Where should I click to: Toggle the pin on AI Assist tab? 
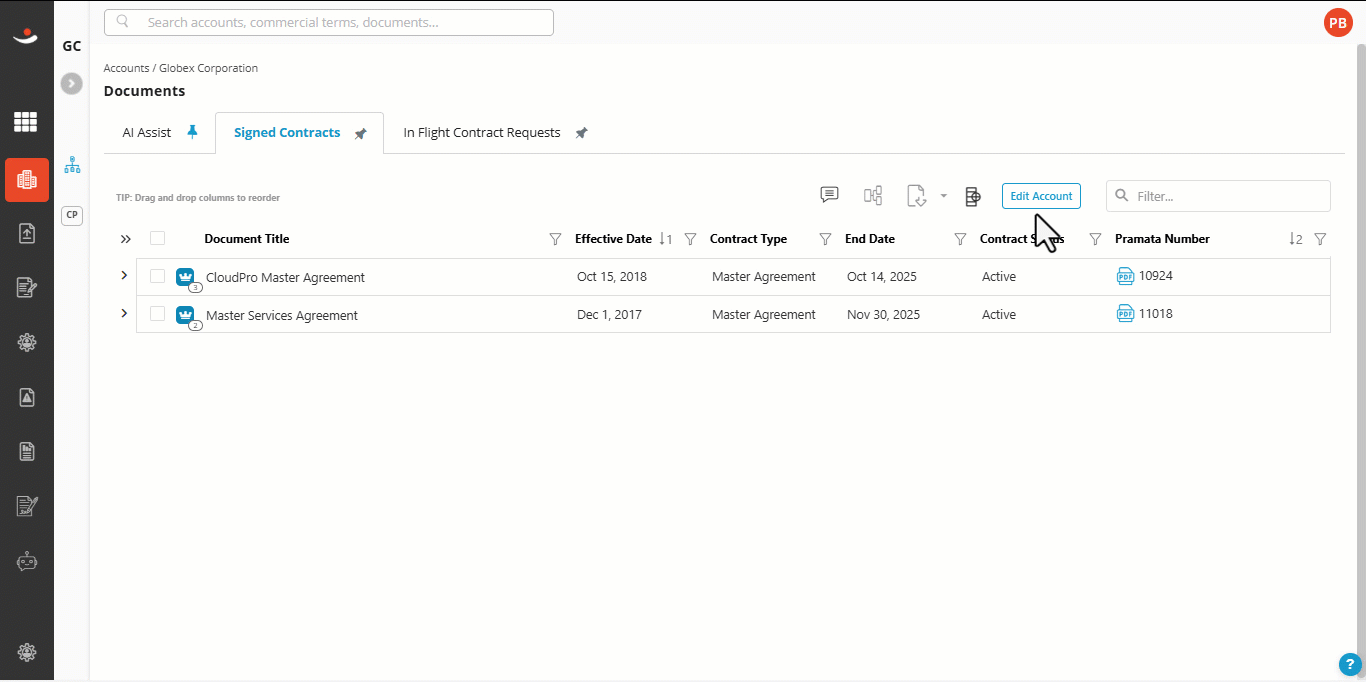point(193,132)
